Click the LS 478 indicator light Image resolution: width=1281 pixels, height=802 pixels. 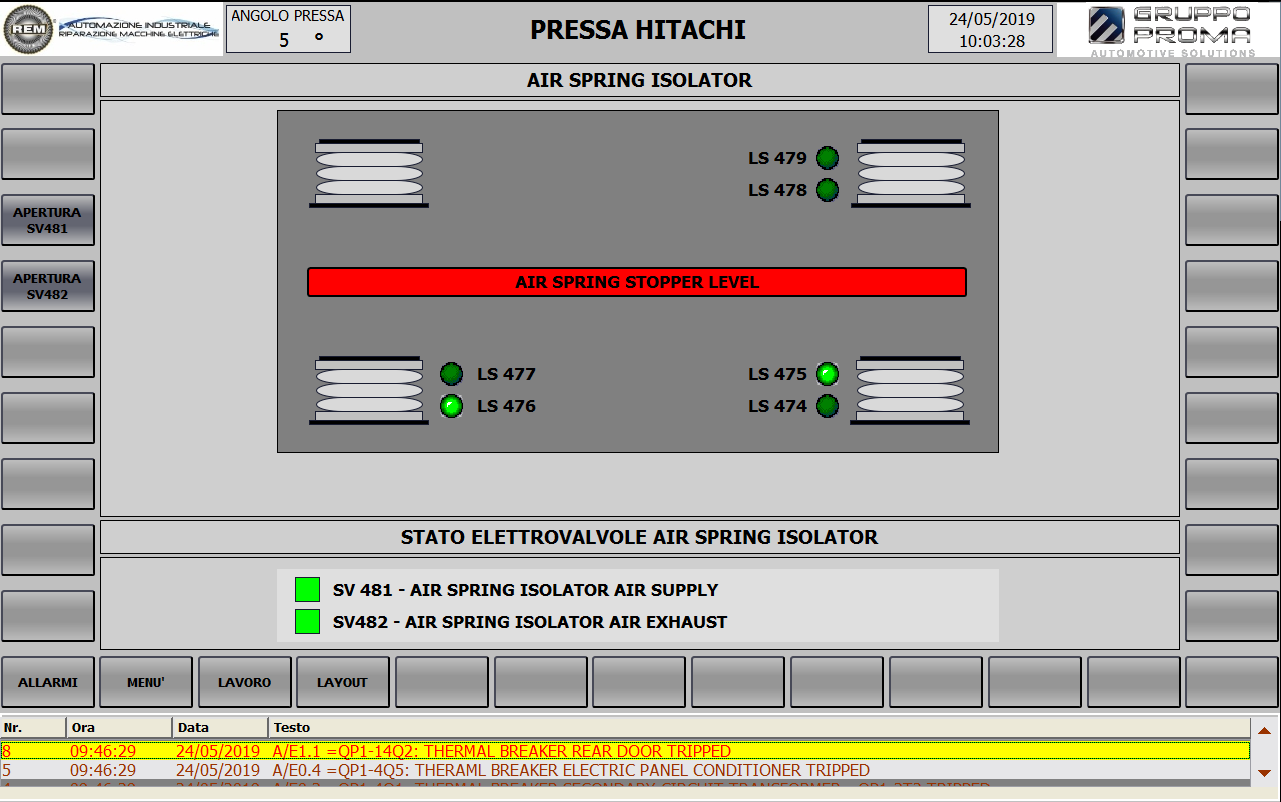point(827,190)
